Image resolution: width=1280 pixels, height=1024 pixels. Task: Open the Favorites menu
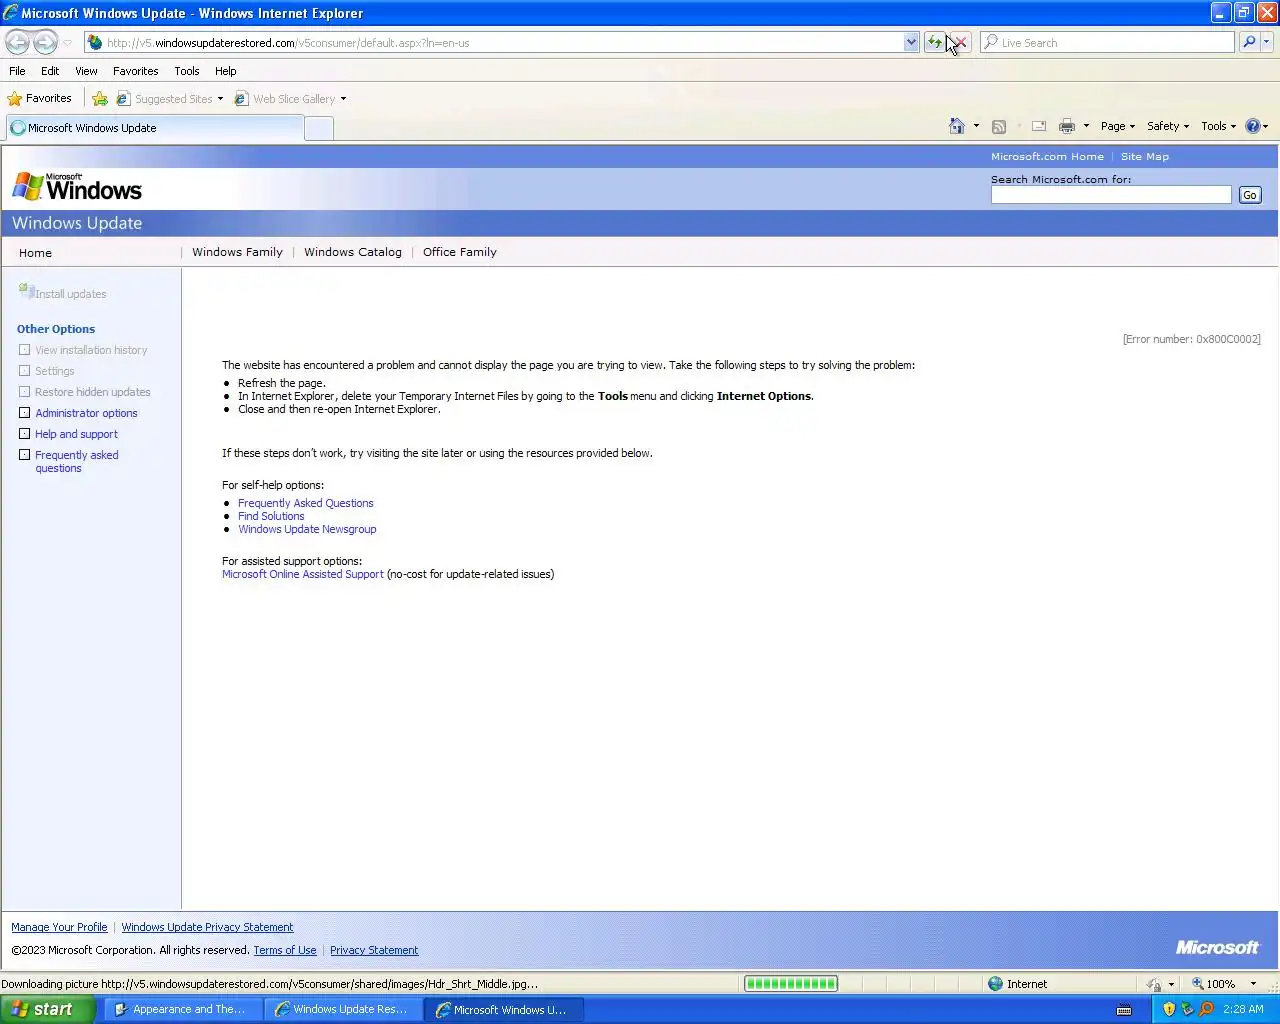pyautogui.click(x=135, y=71)
